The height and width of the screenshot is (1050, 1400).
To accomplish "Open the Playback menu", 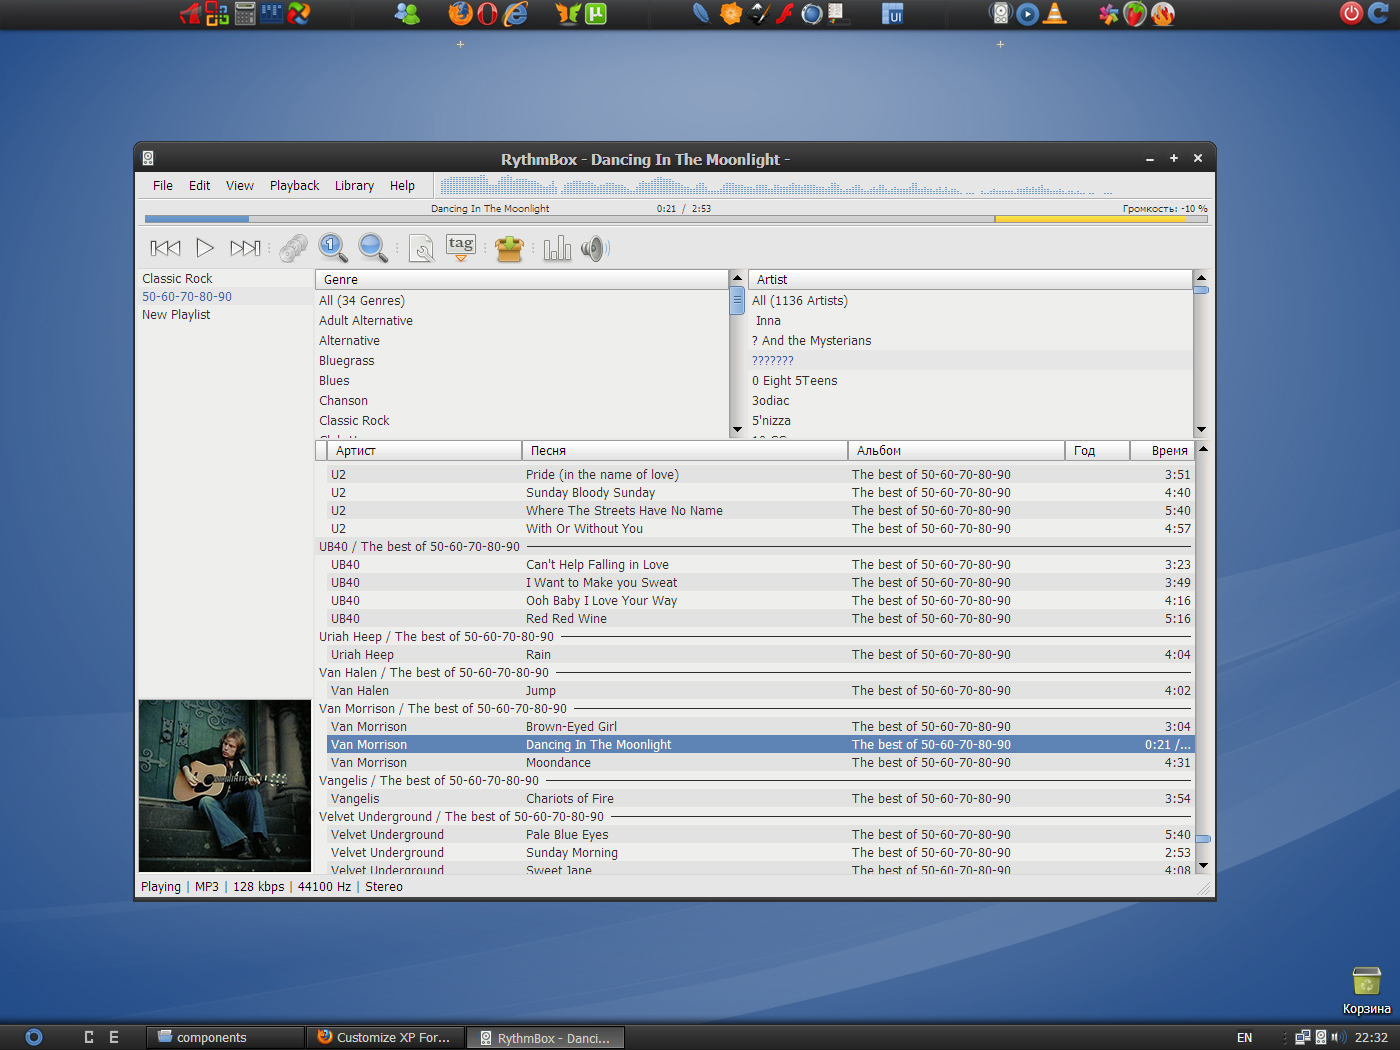I will (x=294, y=185).
